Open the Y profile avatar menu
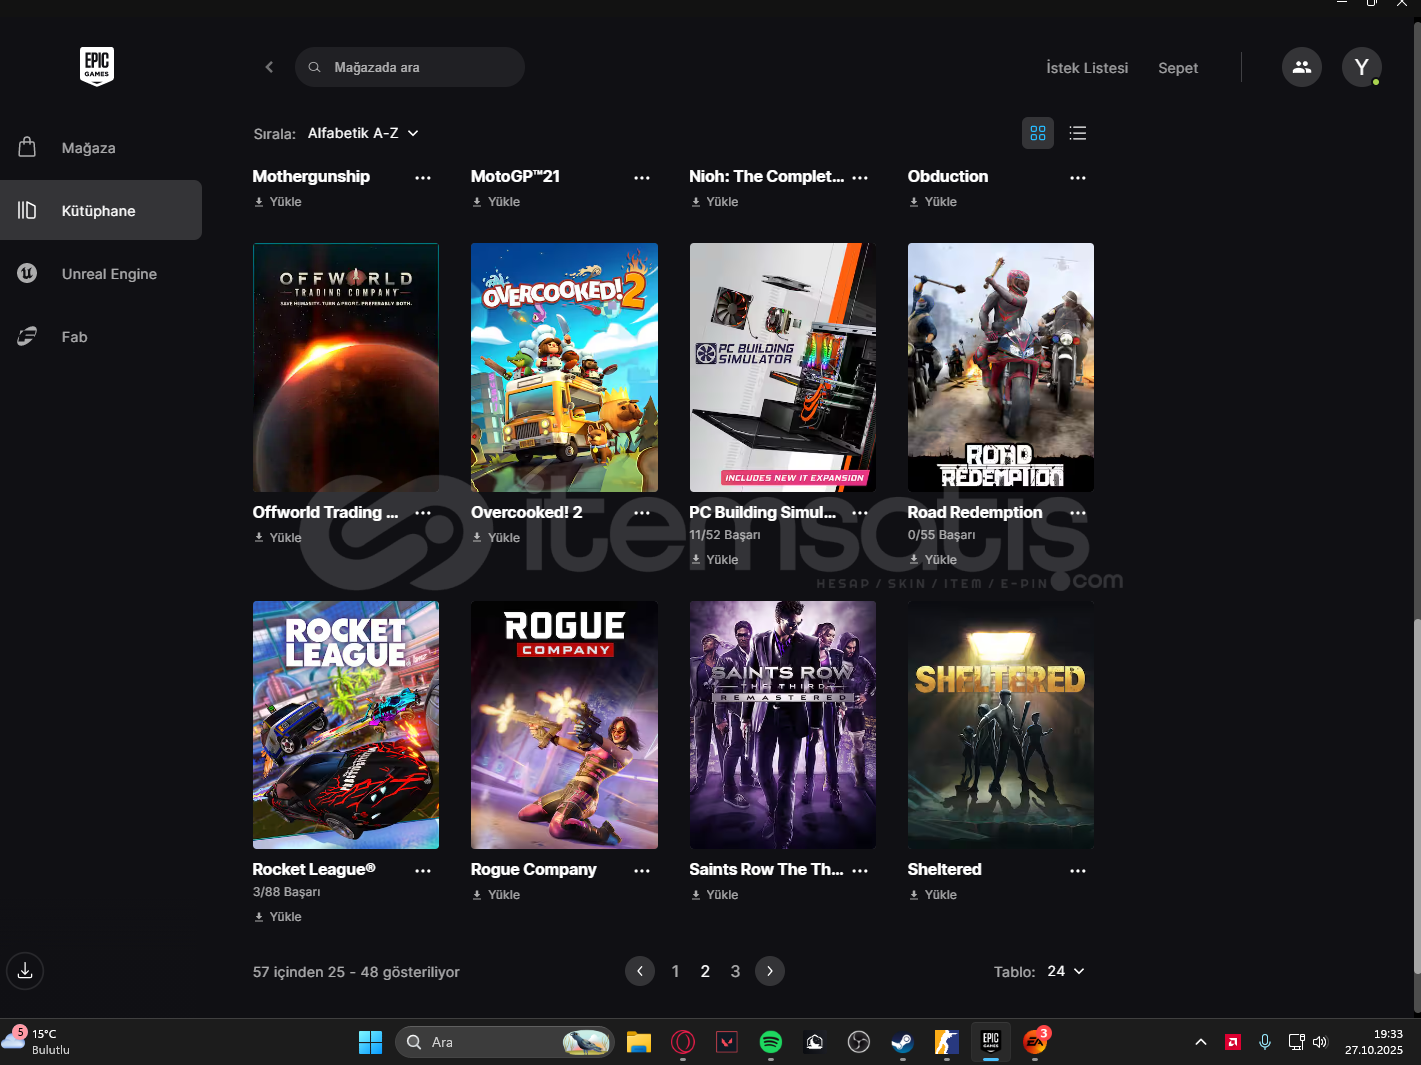 (x=1361, y=67)
